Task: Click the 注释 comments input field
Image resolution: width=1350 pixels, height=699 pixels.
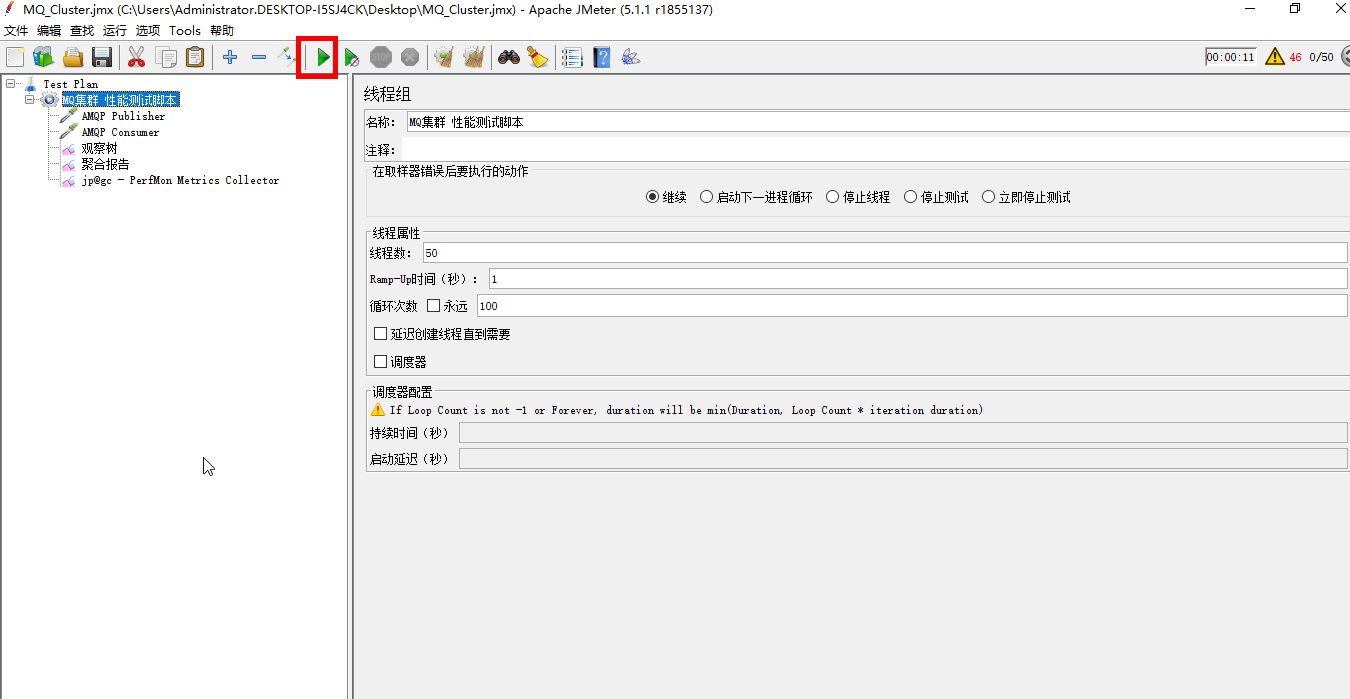Action: point(877,150)
